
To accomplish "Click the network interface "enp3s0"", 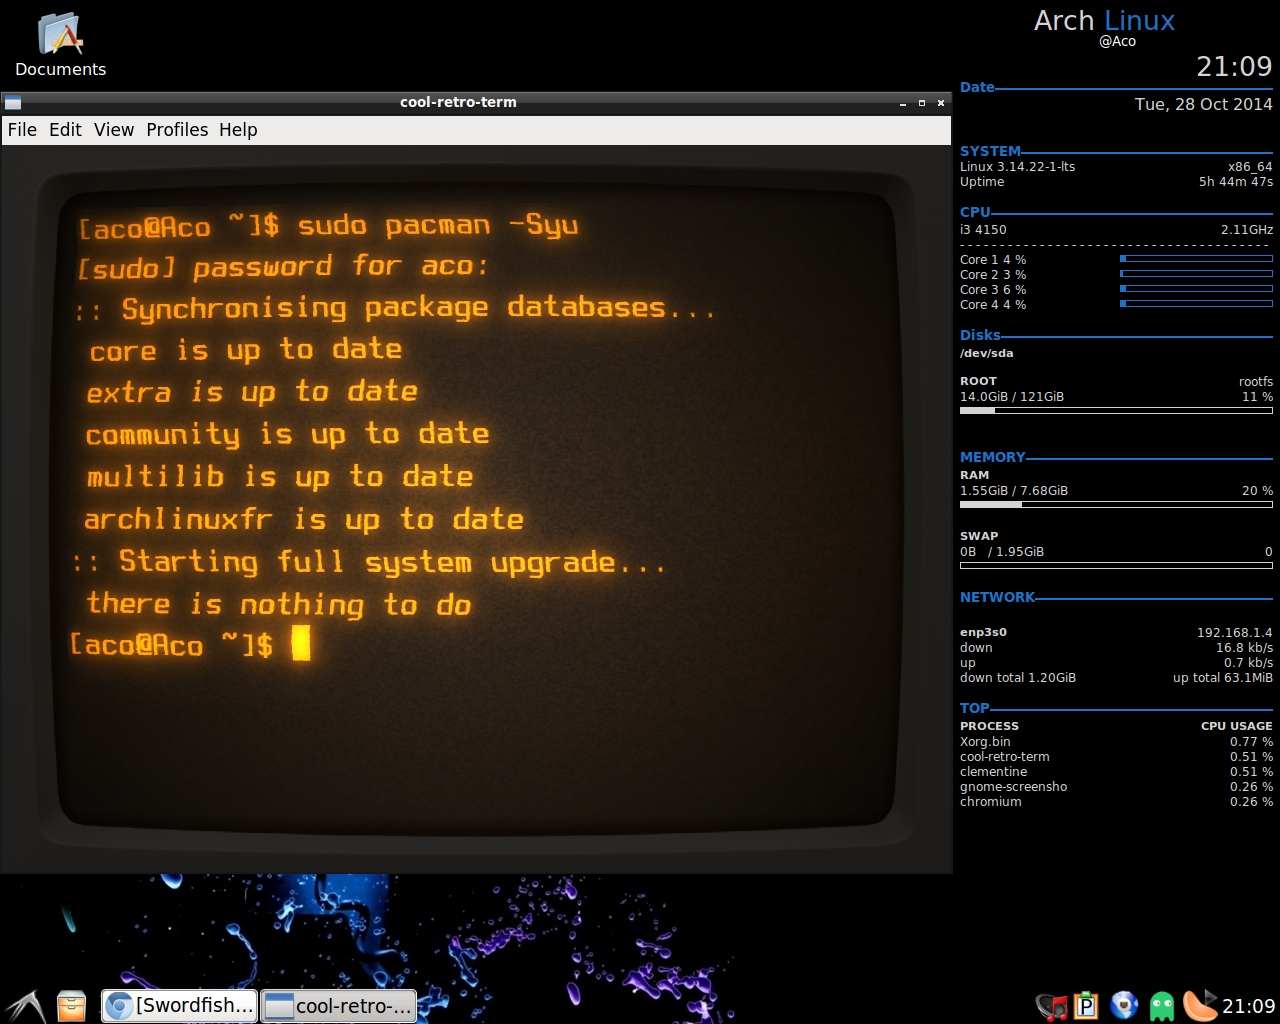I will pos(983,632).
